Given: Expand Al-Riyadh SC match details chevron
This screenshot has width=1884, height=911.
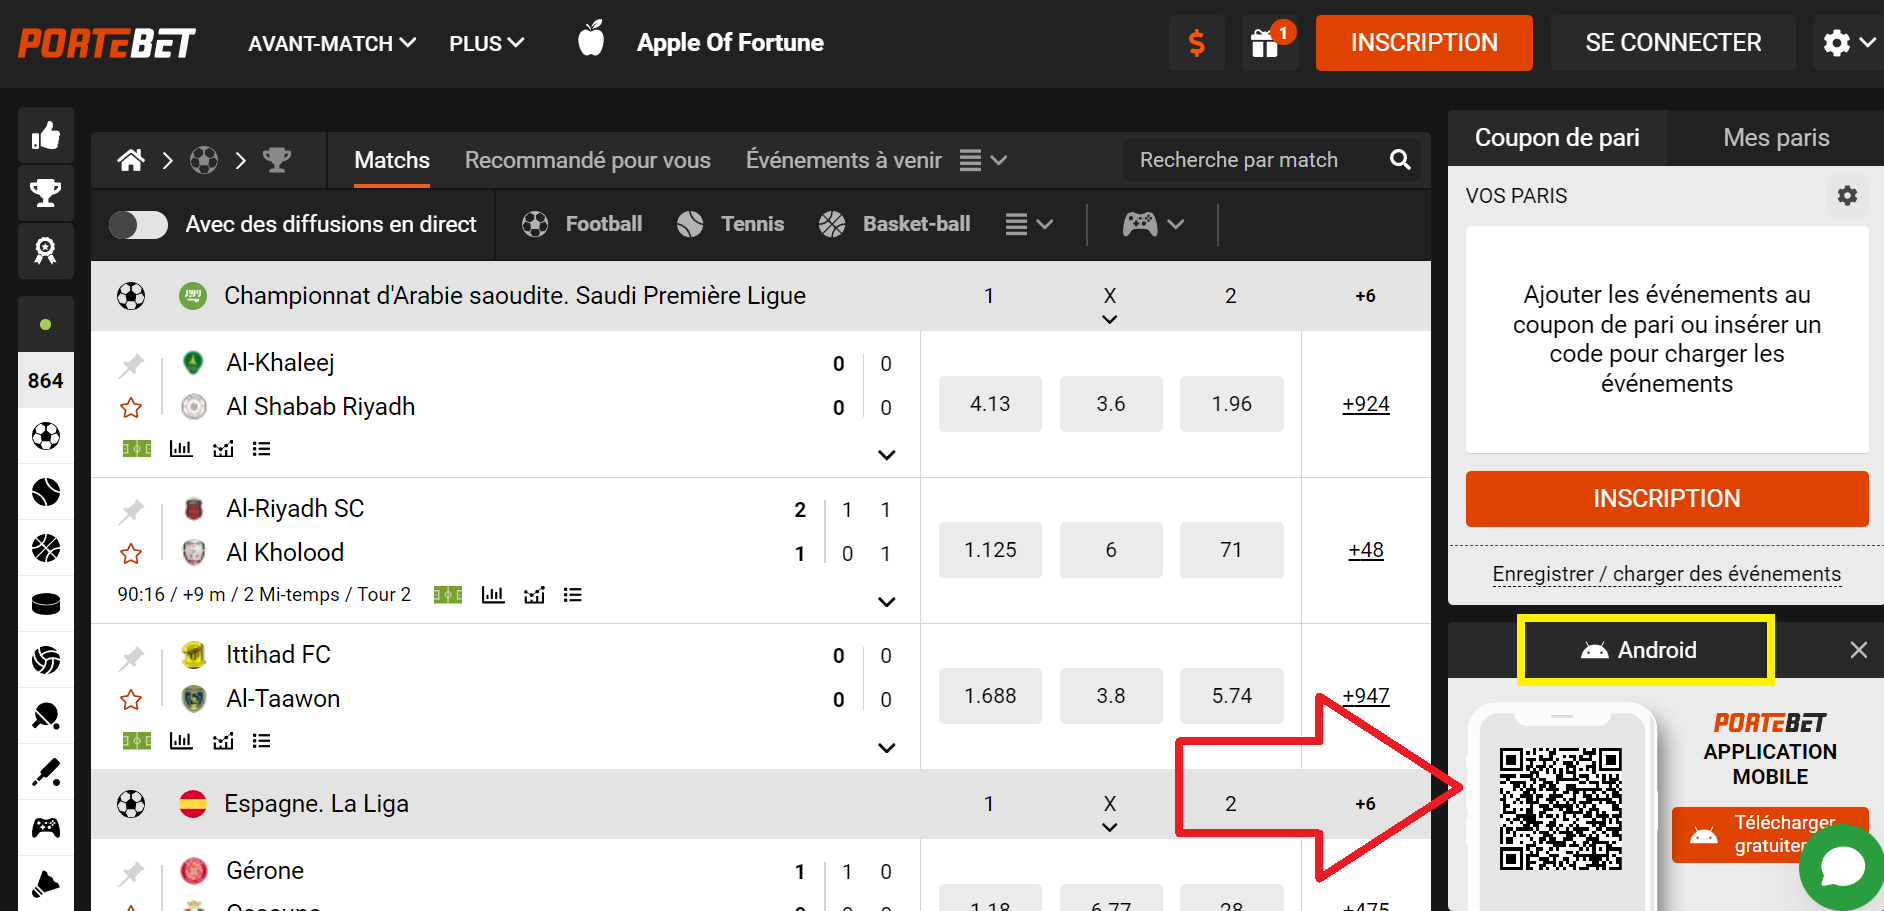Looking at the screenshot, I should click(x=886, y=602).
